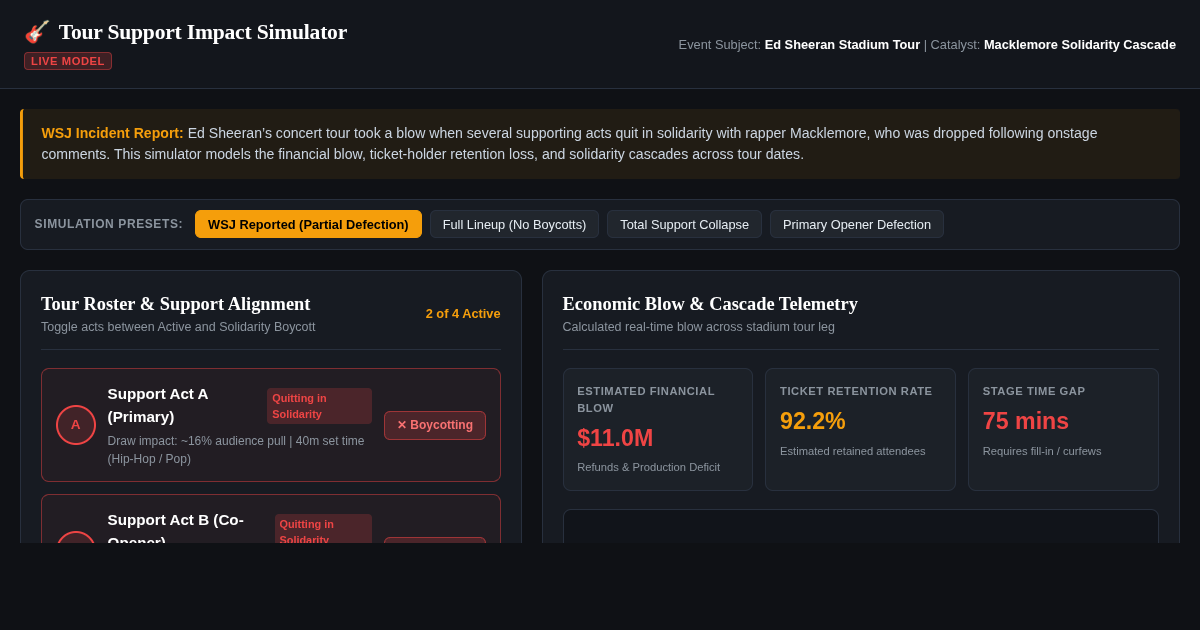Click Macklemore Solidarity Cascade catalyst text

(x=1080, y=44)
